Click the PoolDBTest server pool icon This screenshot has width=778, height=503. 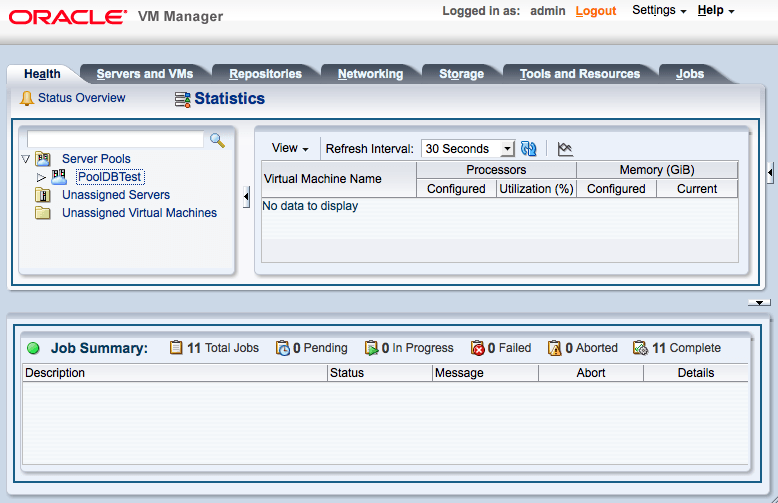(59, 177)
